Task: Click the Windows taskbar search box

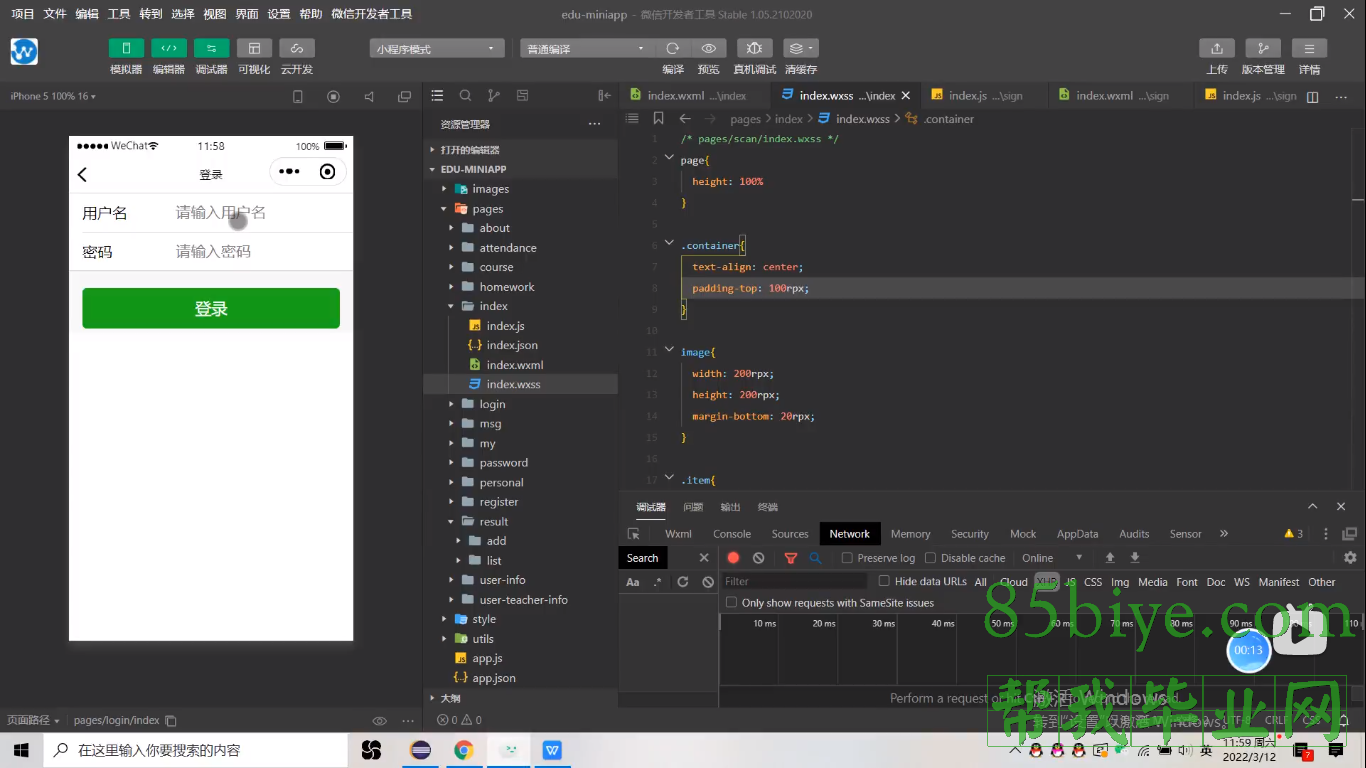Action: pos(195,750)
